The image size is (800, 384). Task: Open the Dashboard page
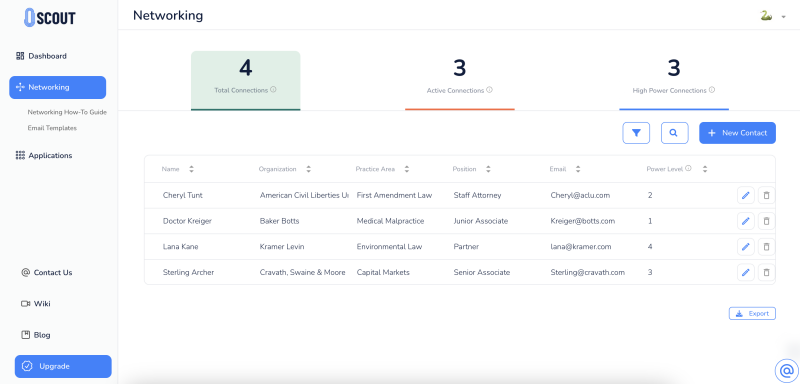coord(41,56)
